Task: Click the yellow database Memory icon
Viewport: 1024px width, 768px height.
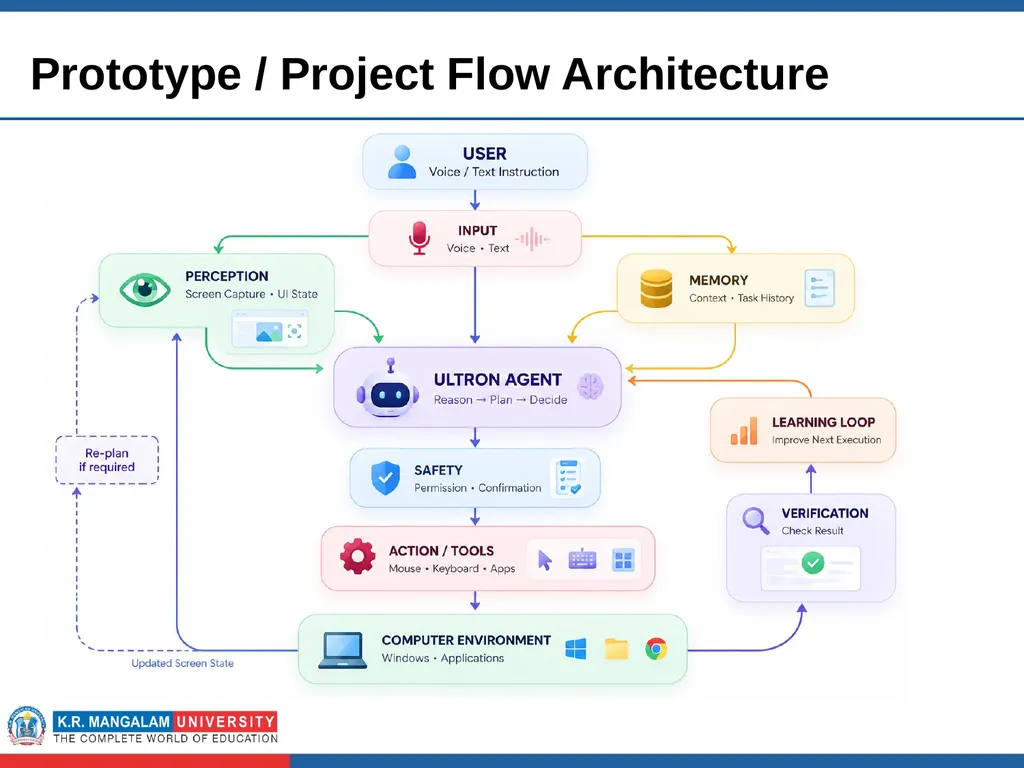Action: pyautogui.click(x=656, y=289)
